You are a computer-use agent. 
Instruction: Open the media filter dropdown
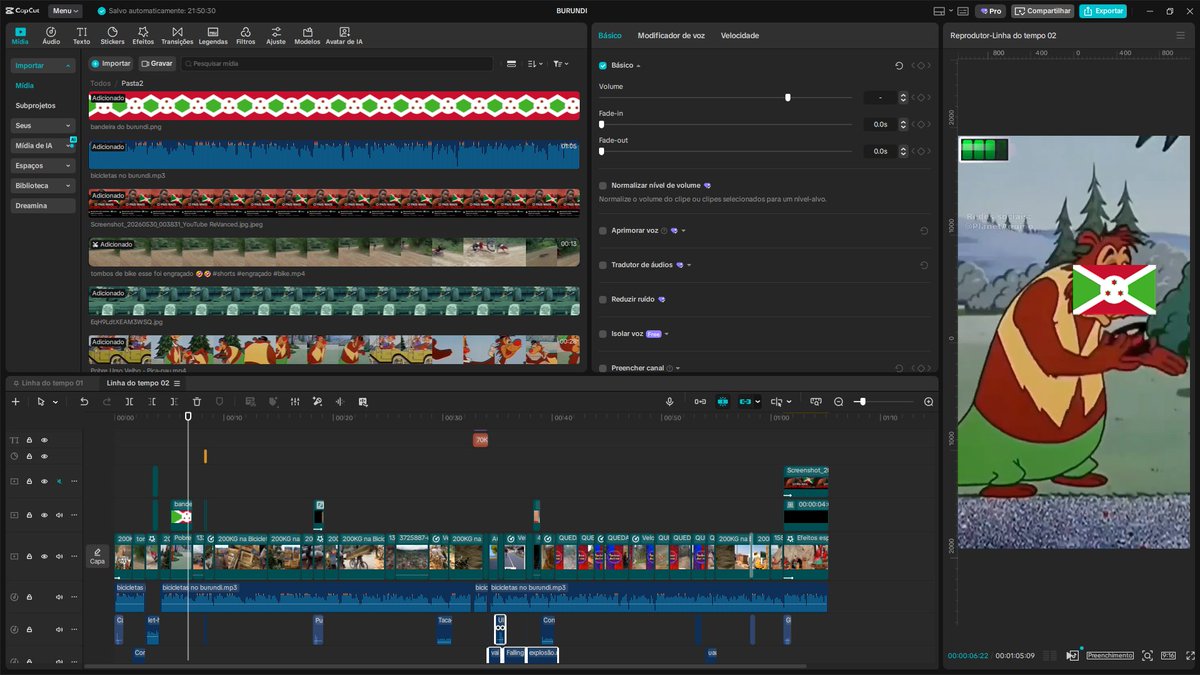coord(561,63)
